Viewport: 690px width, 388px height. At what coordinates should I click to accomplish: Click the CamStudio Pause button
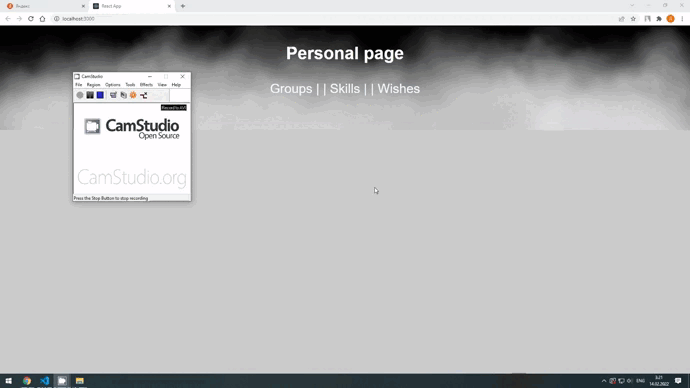(90, 95)
